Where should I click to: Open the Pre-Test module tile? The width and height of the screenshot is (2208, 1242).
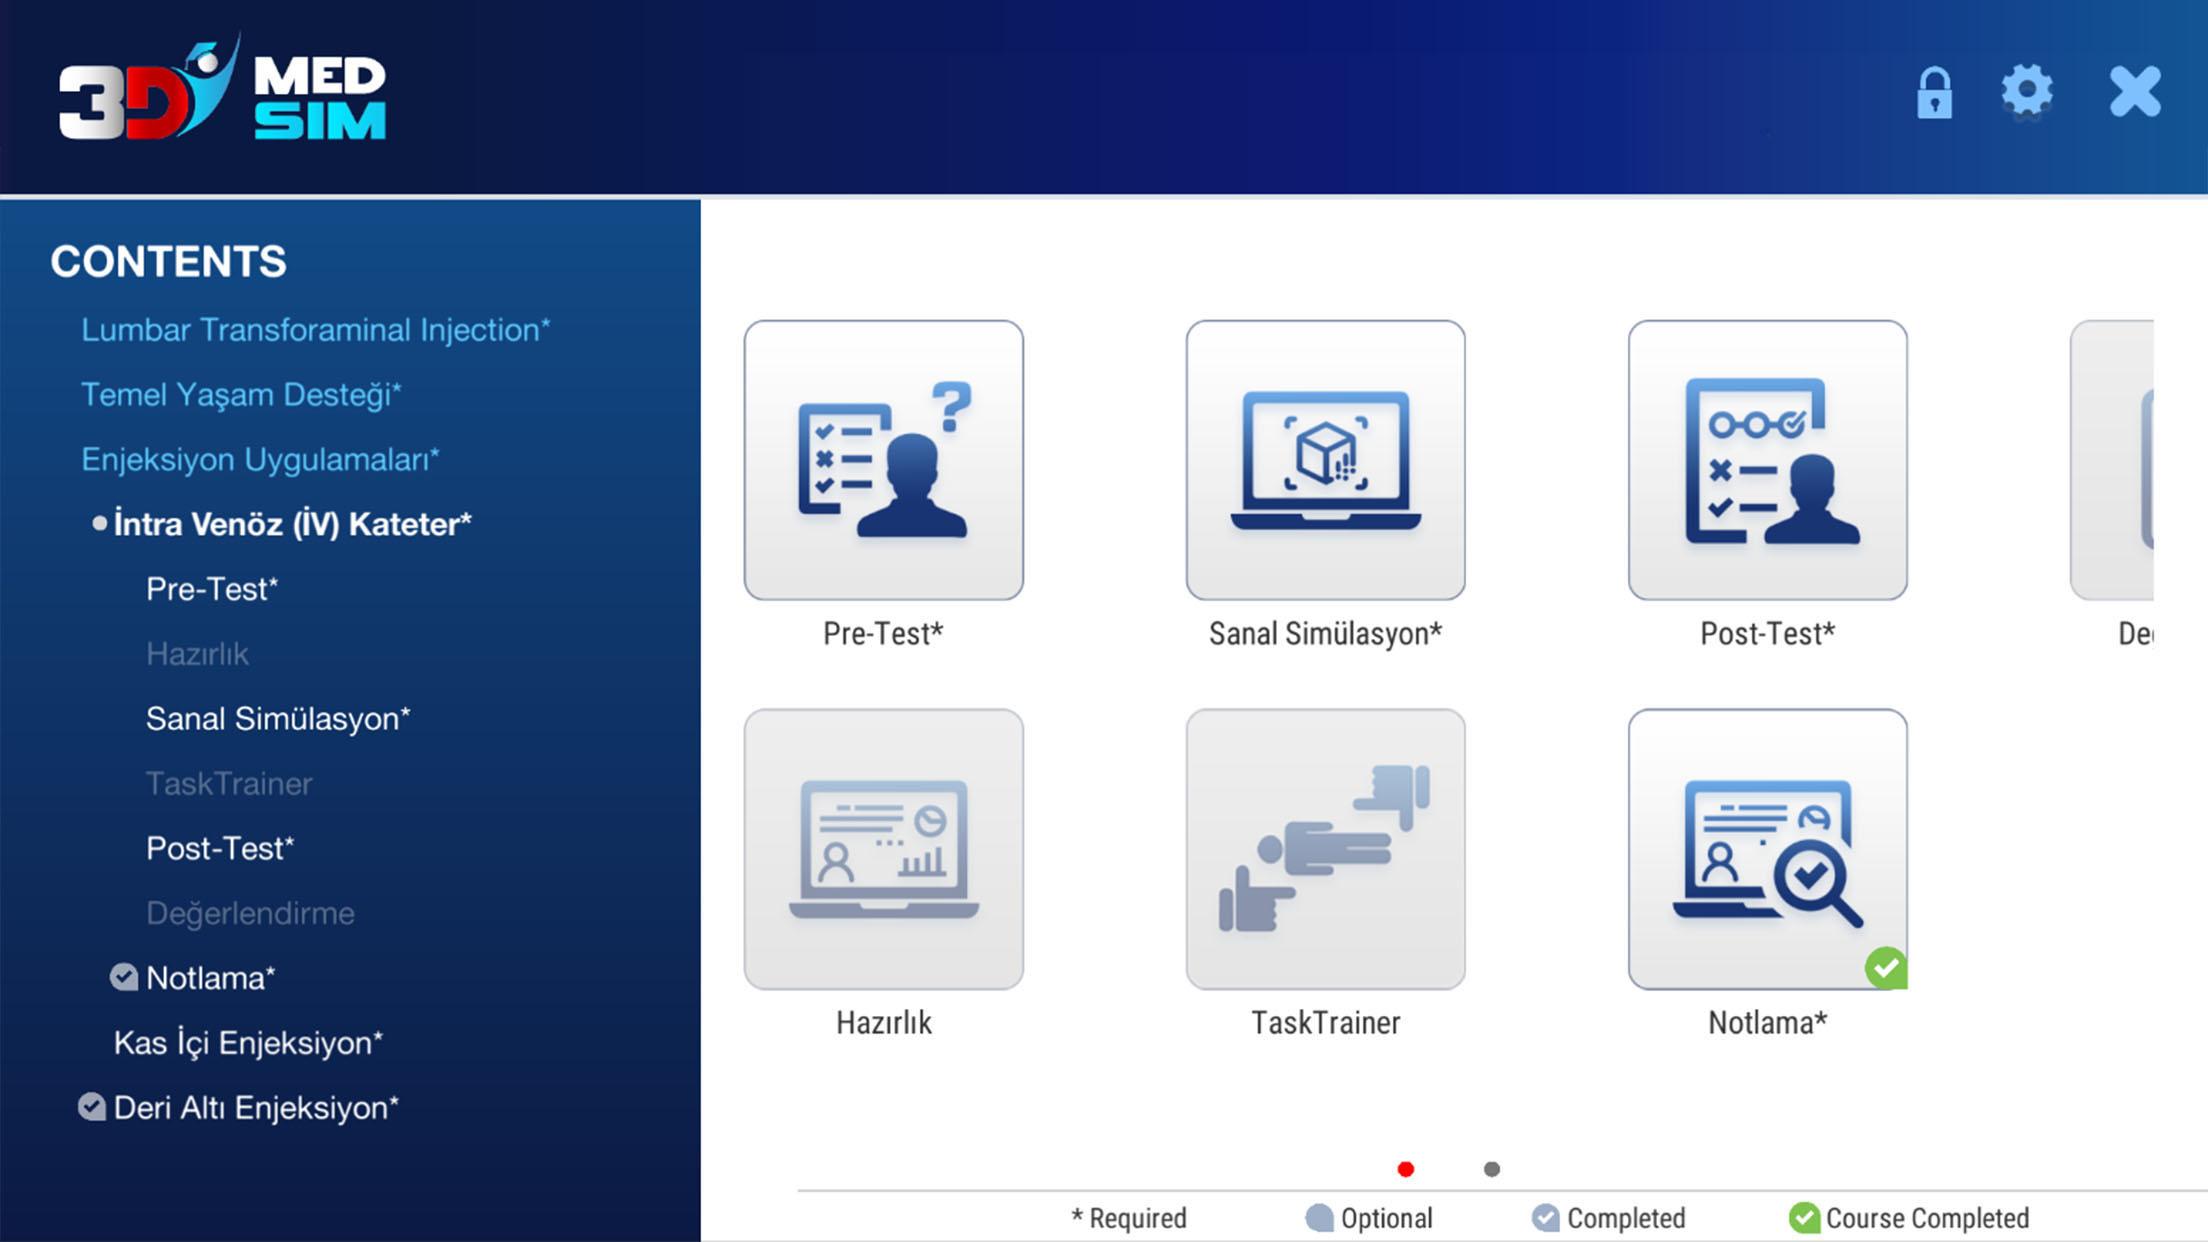click(883, 460)
